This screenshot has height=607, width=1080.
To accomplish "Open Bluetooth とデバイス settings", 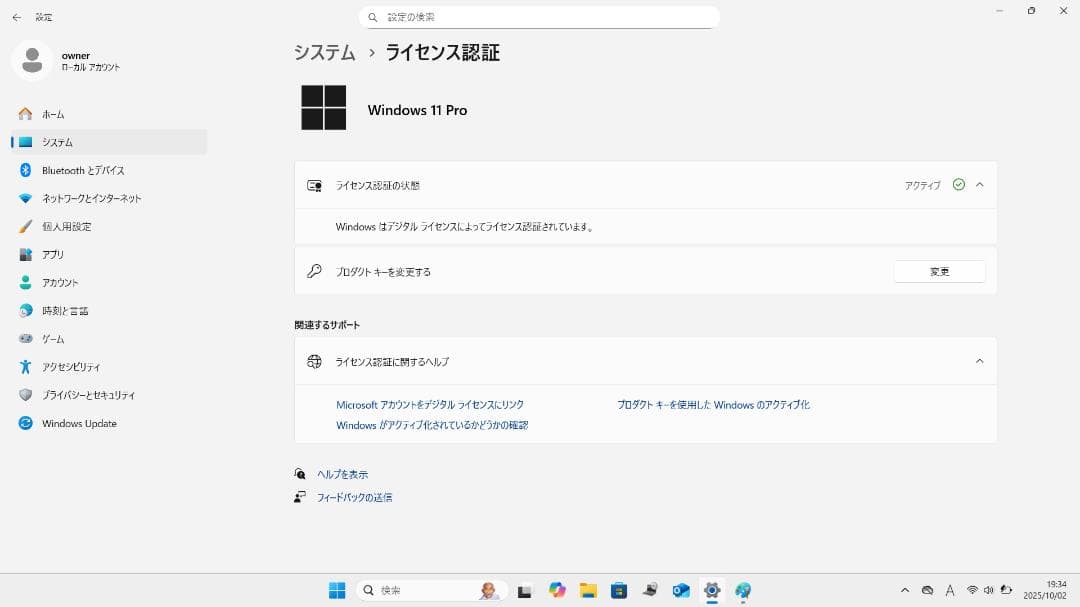I will (80, 170).
